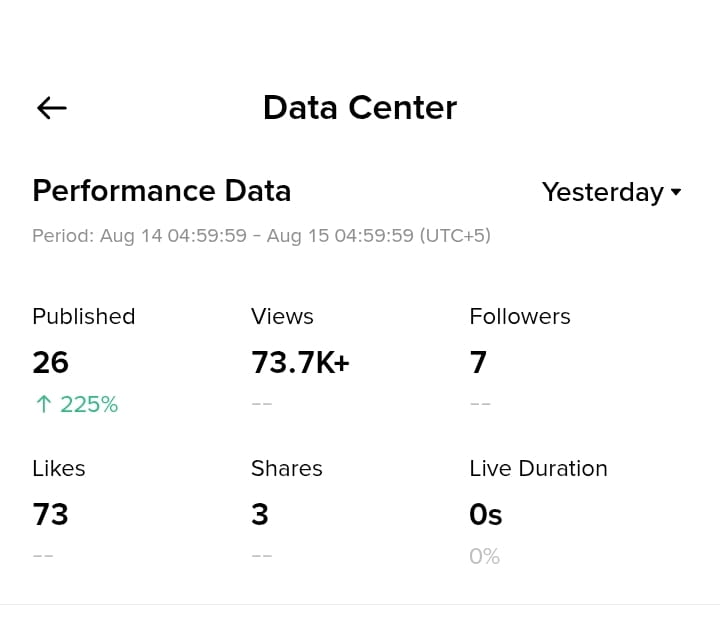
Task: Tap the Likes metric label
Action: (59, 468)
